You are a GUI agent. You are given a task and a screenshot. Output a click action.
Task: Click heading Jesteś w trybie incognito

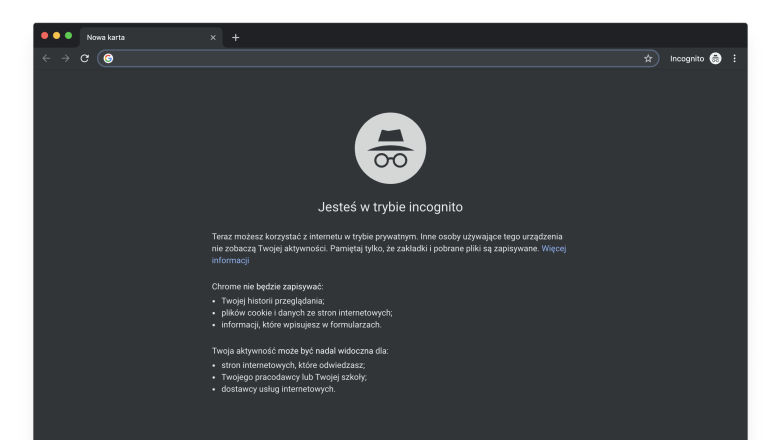[x=390, y=207]
